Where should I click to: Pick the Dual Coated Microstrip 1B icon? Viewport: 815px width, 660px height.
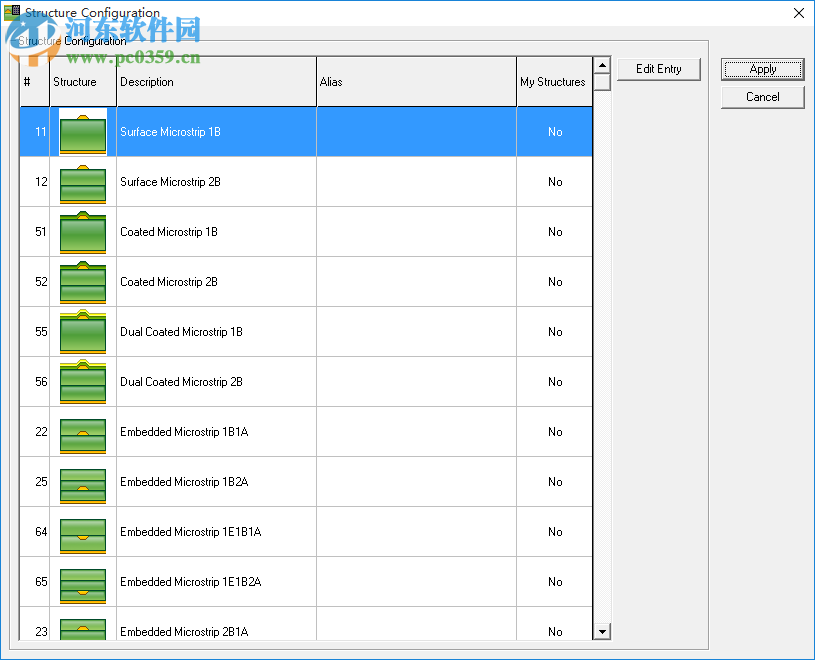pos(83,333)
